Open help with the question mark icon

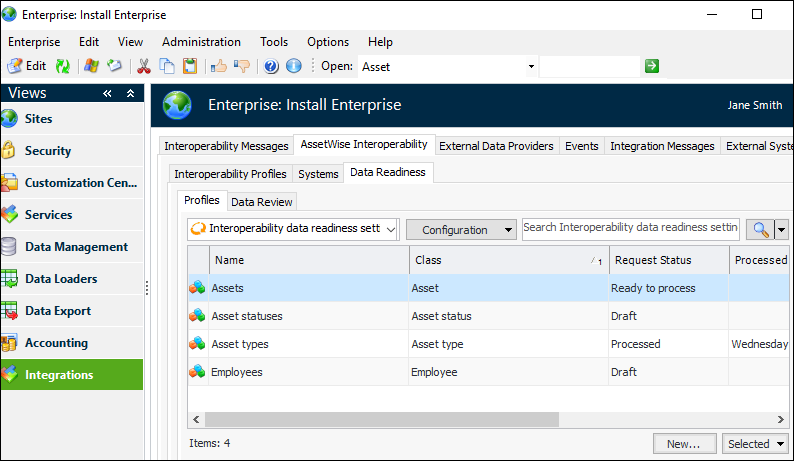271,66
